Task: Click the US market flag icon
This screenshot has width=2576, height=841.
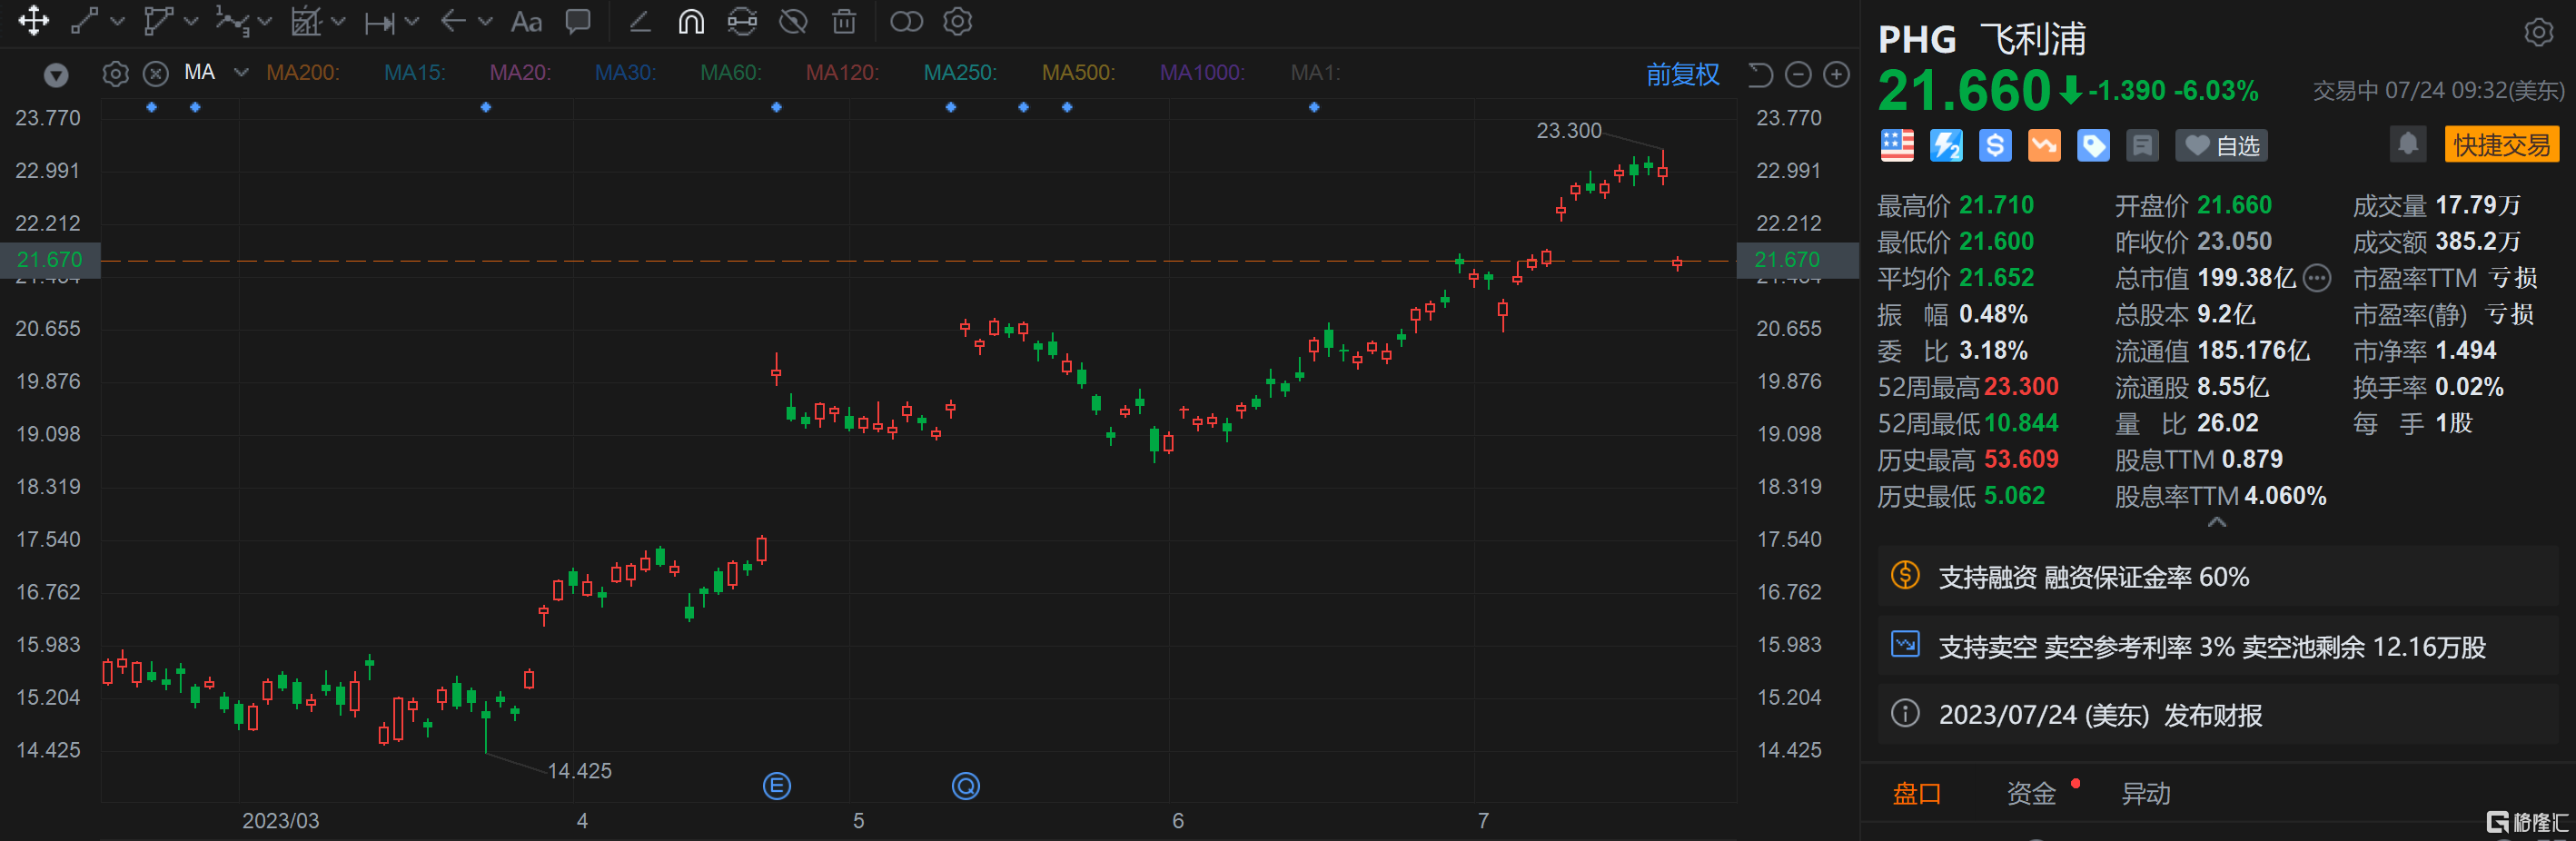Action: point(1897,146)
